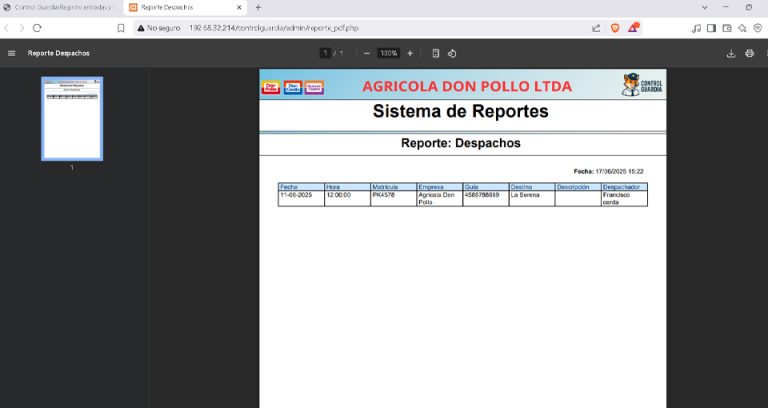Screen dimensions: 768x408
Task: Click the address bar URL
Action: click(x=274, y=28)
